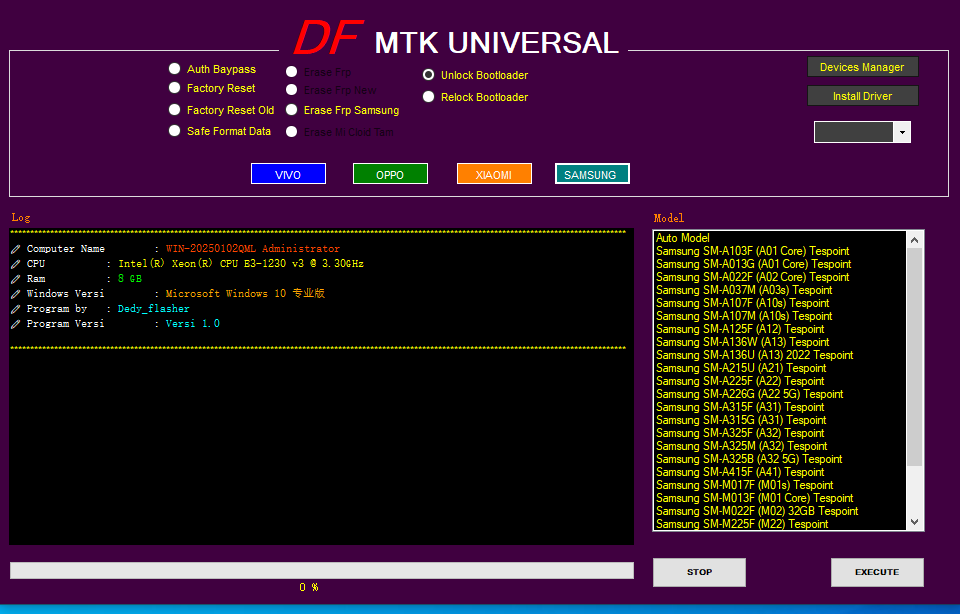Click the pencil icon beside Ram
Viewport: 960px width, 614px height.
[16, 279]
